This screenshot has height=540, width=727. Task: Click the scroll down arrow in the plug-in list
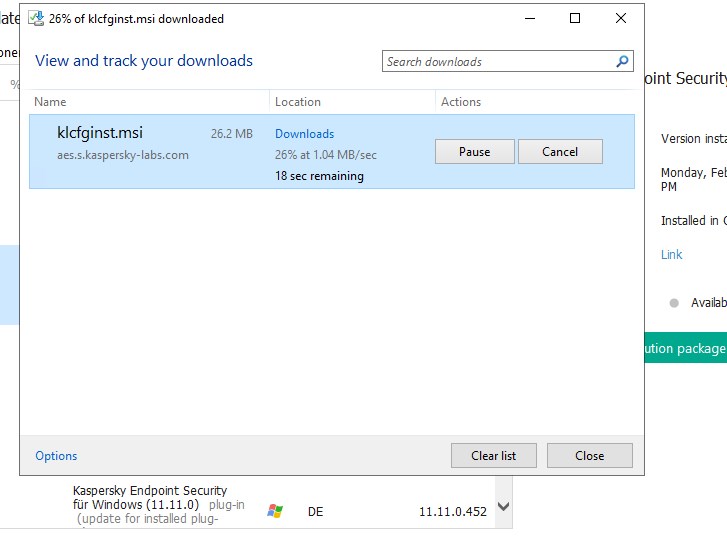tap(504, 507)
